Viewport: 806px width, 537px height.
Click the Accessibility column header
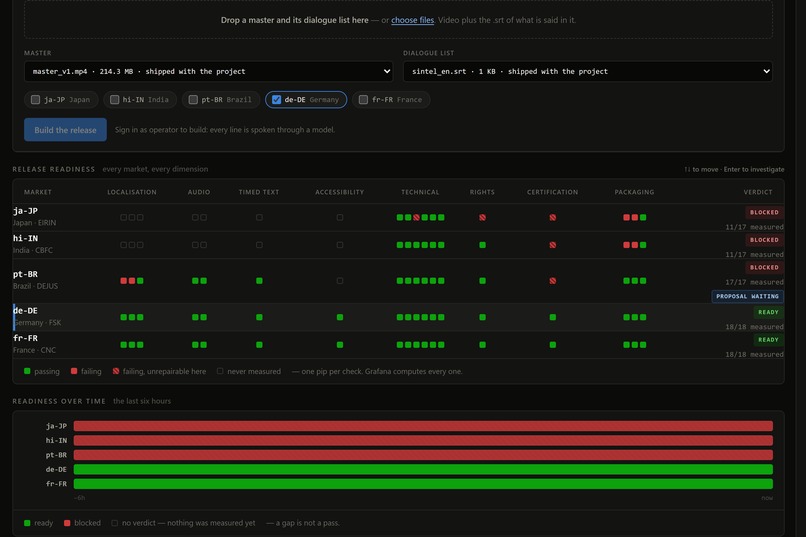point(339,192)
